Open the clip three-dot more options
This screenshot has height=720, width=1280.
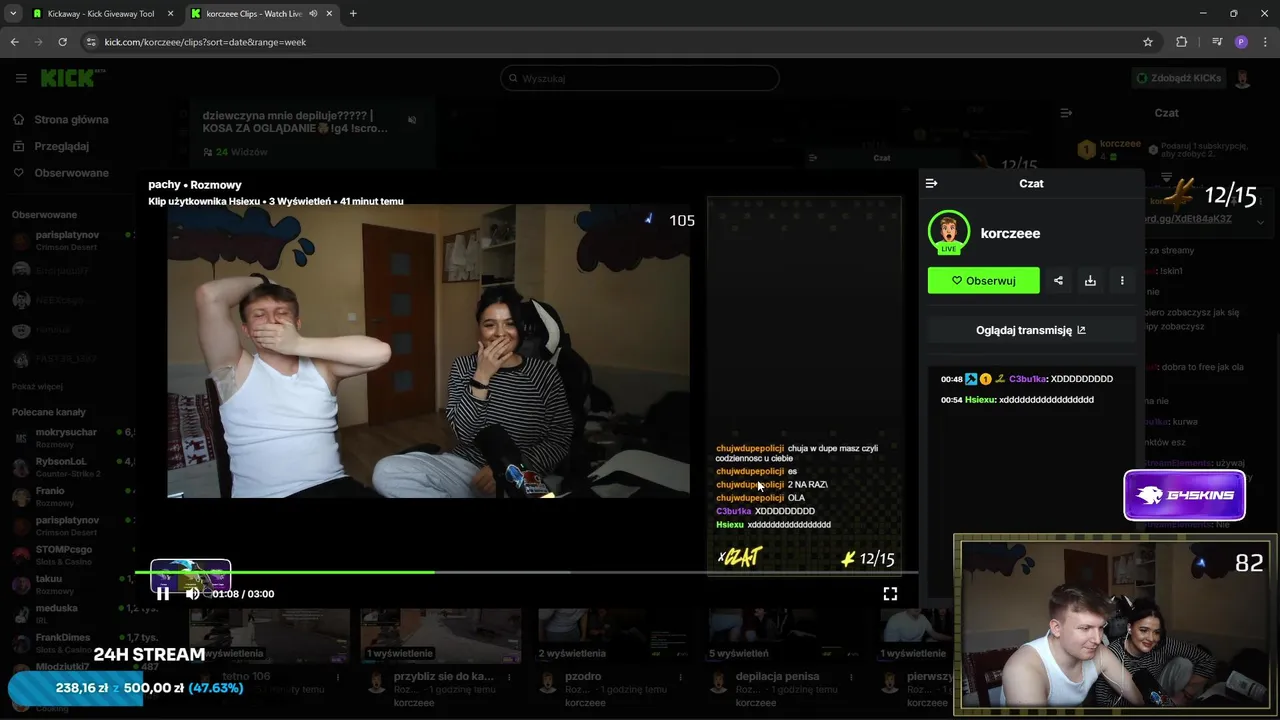[1122, 281]
